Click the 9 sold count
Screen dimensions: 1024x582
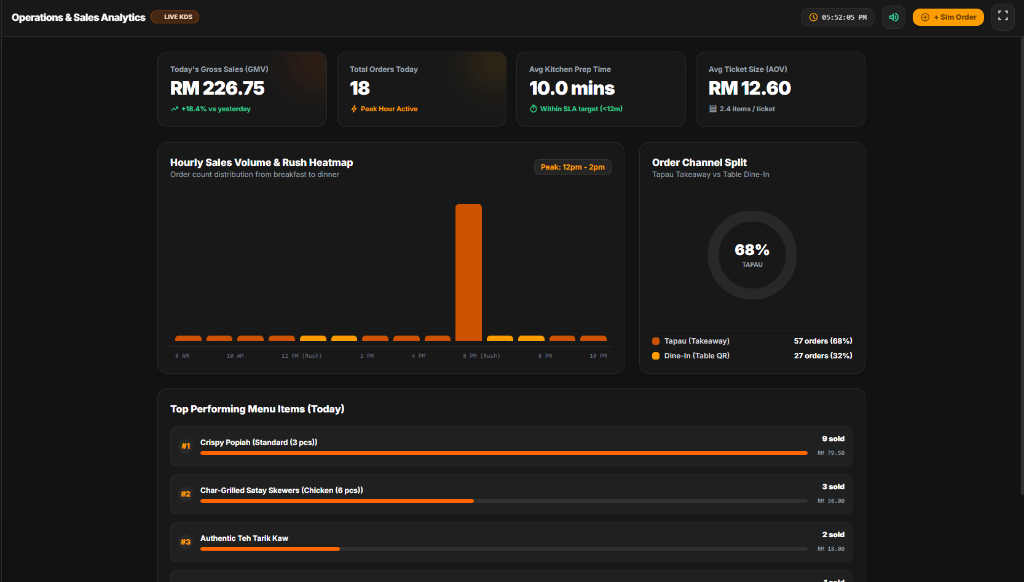[x=833, y=439]
